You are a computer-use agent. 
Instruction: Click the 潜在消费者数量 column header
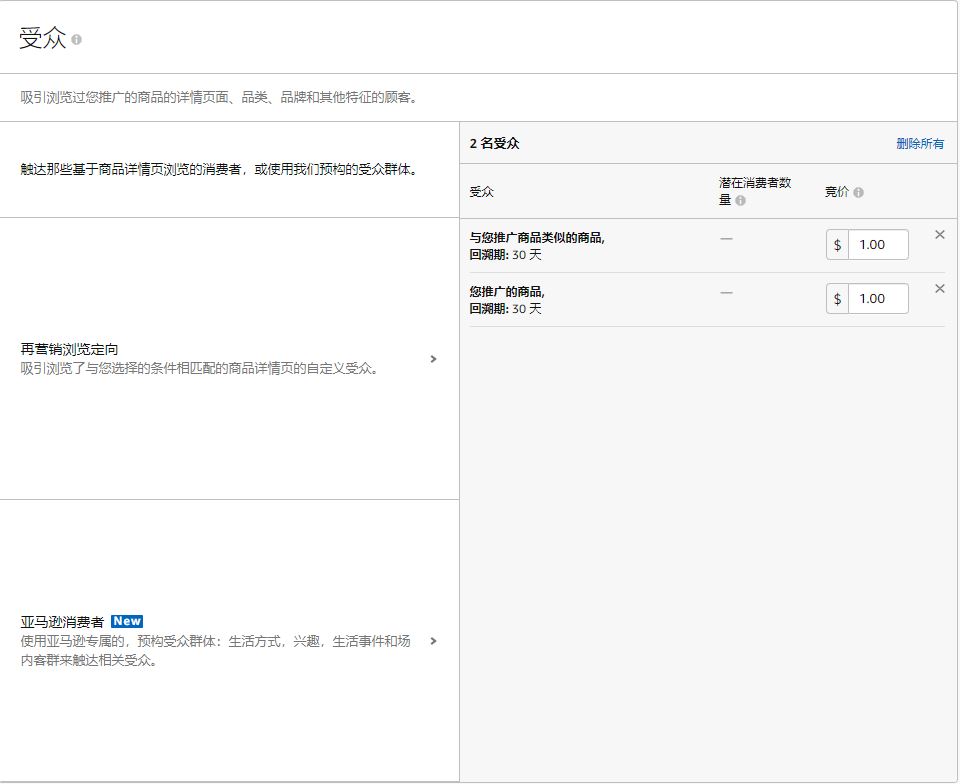tap(755, 191)
